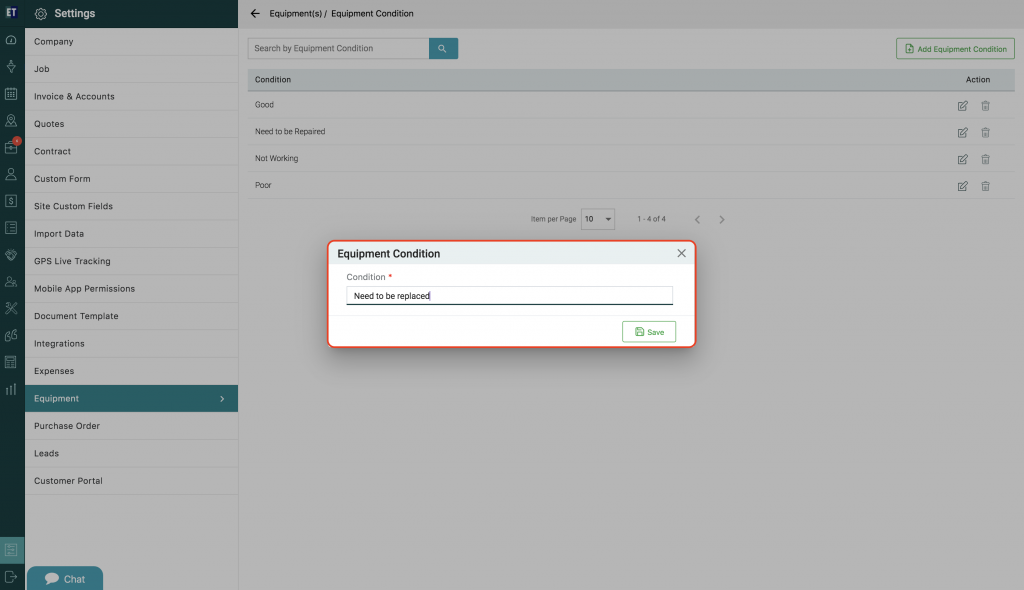Go back using the arrow icon

tap(255, 13)
